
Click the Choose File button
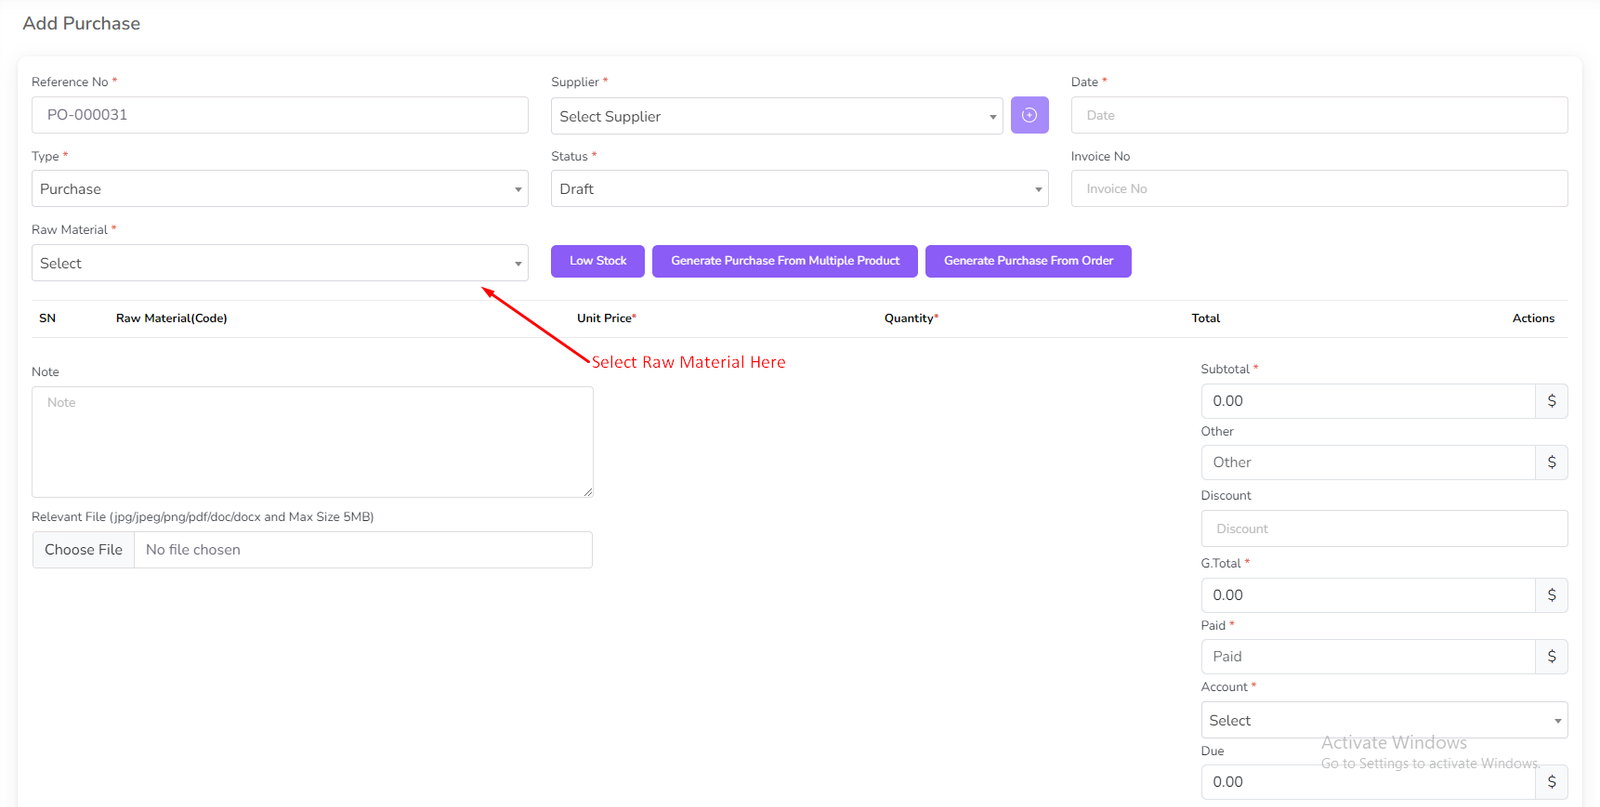pos(83,550)
